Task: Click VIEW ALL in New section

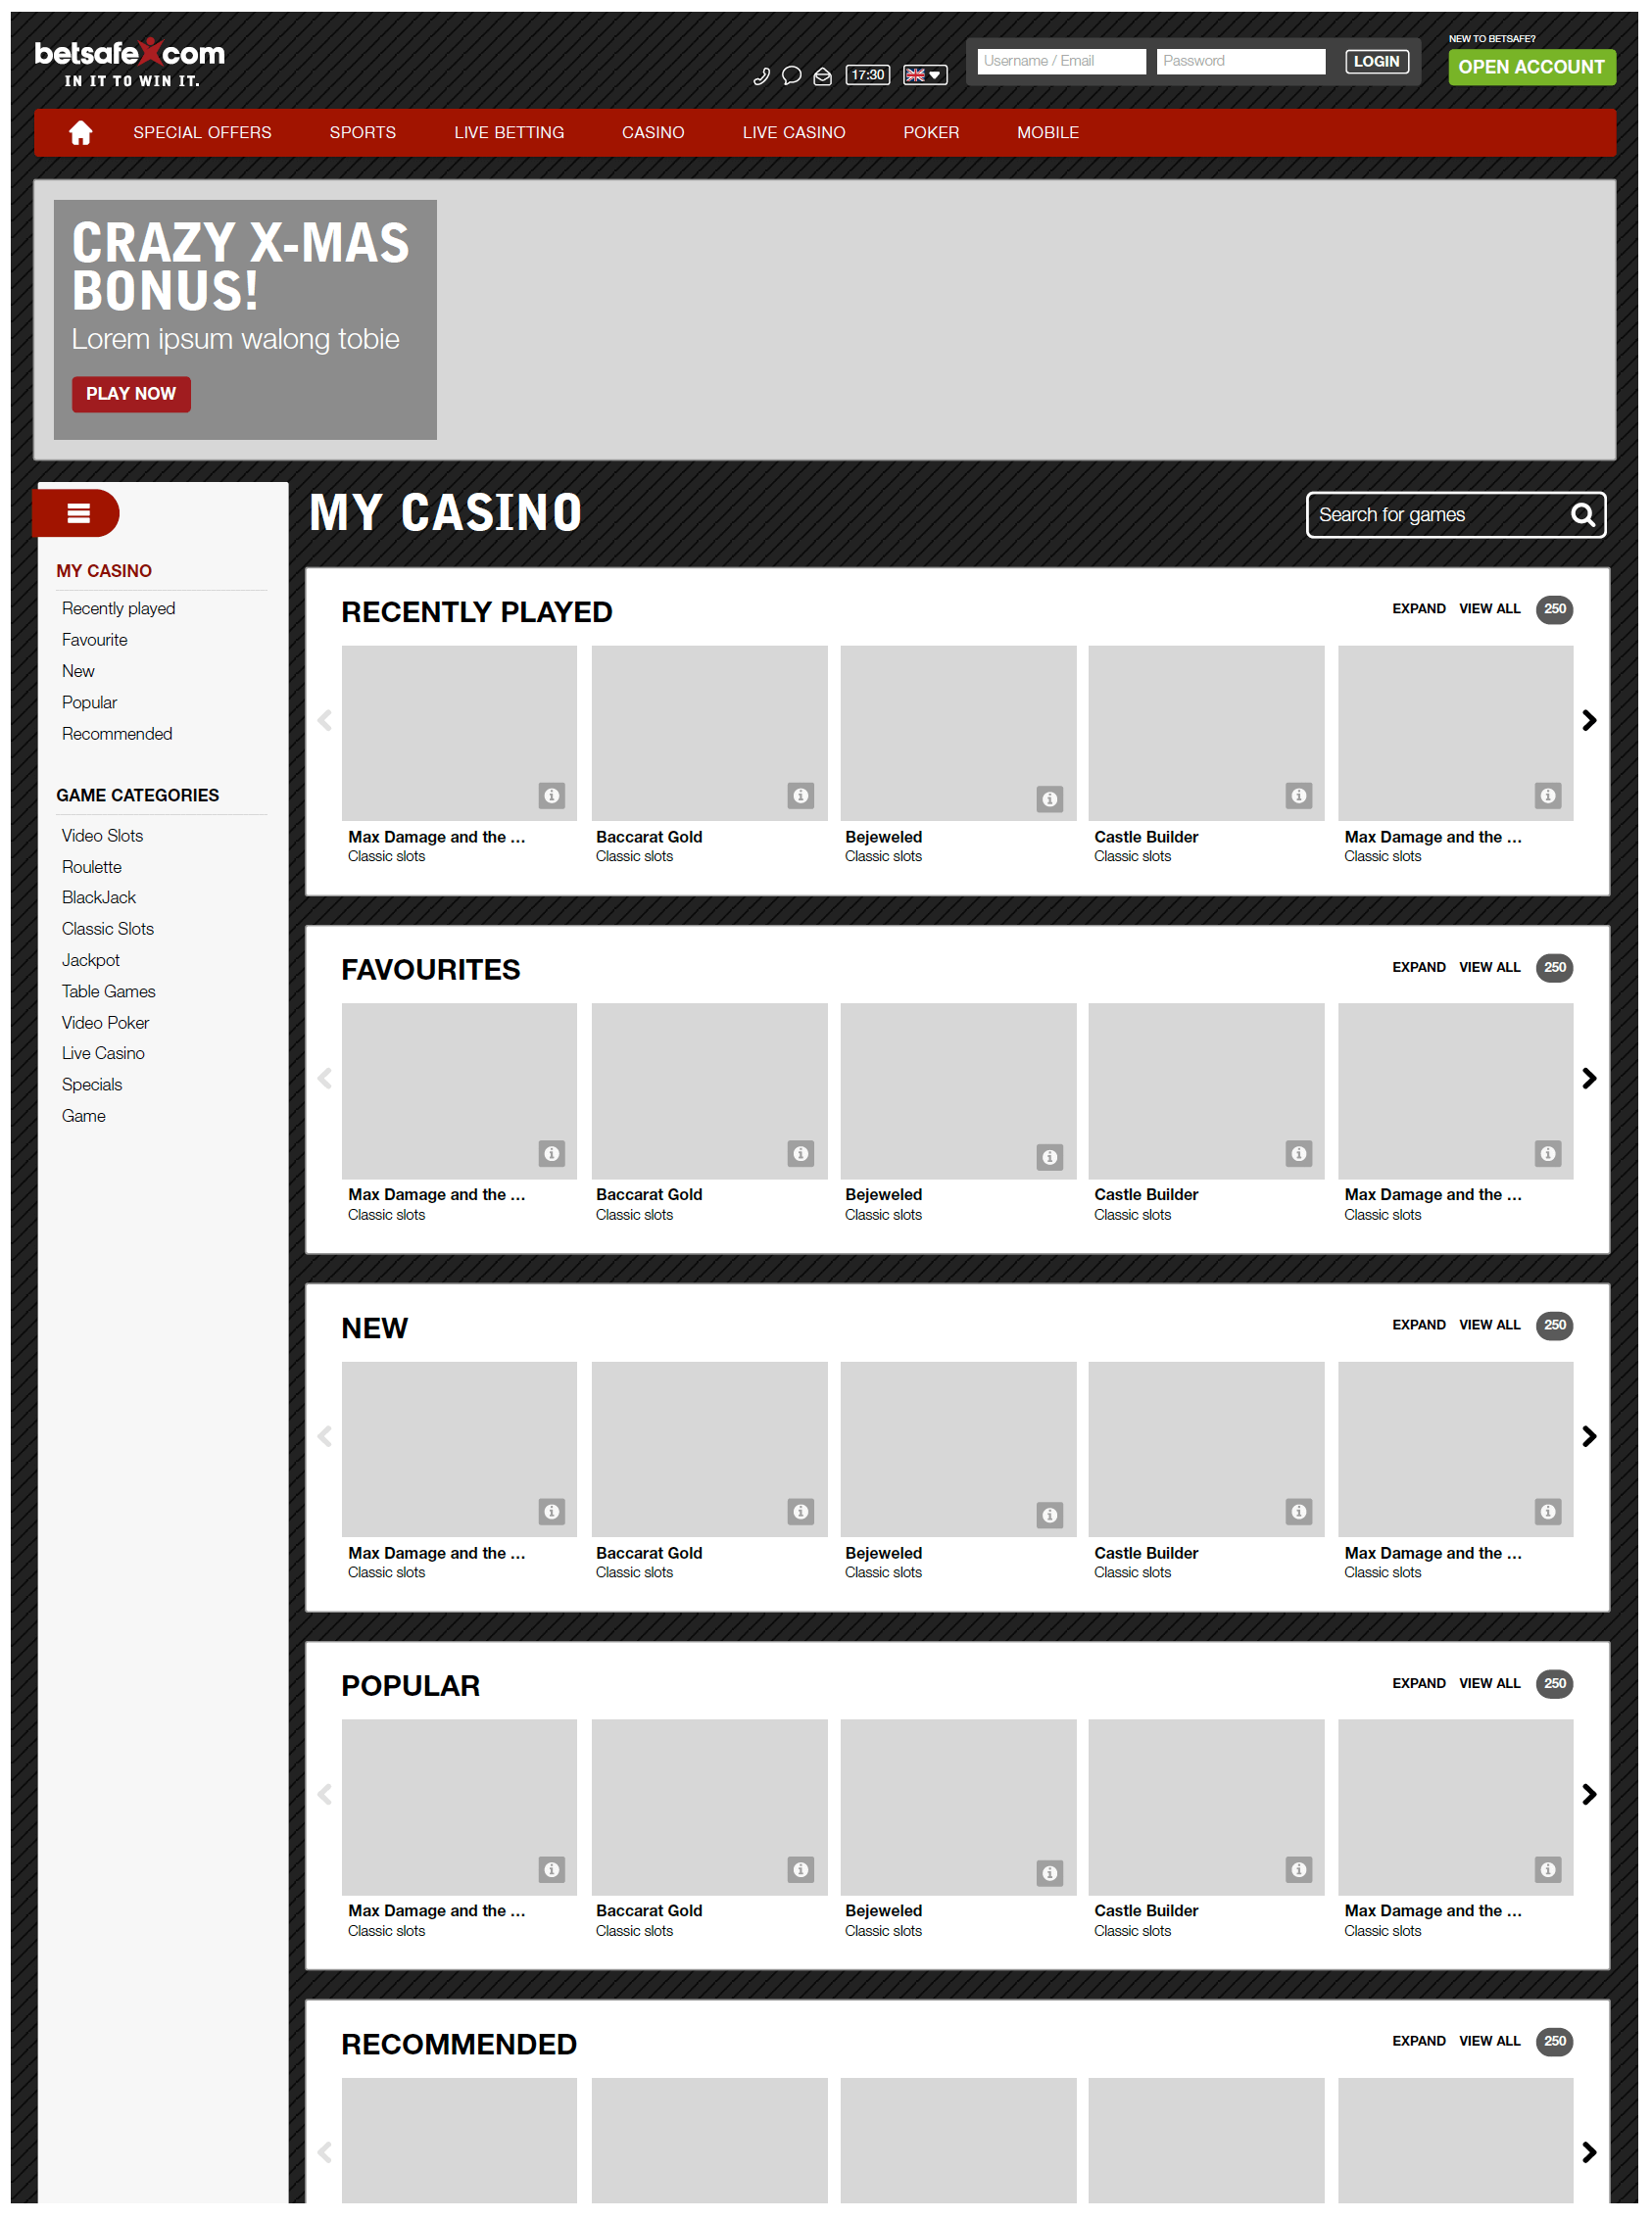Action: coord(1489,1326)
